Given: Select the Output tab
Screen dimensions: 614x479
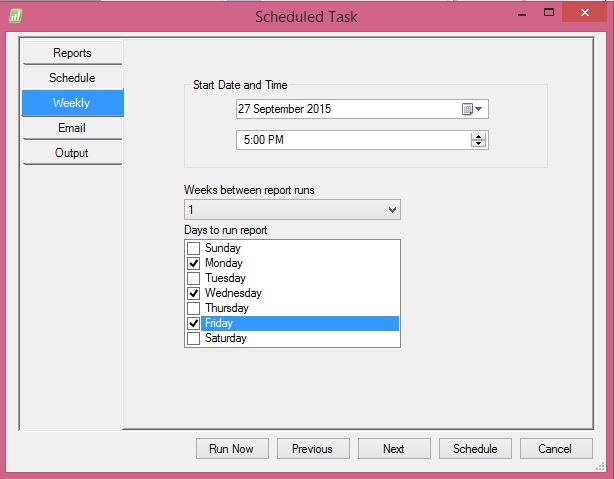Looking at the screenshot, I should (x=72, y=153).
